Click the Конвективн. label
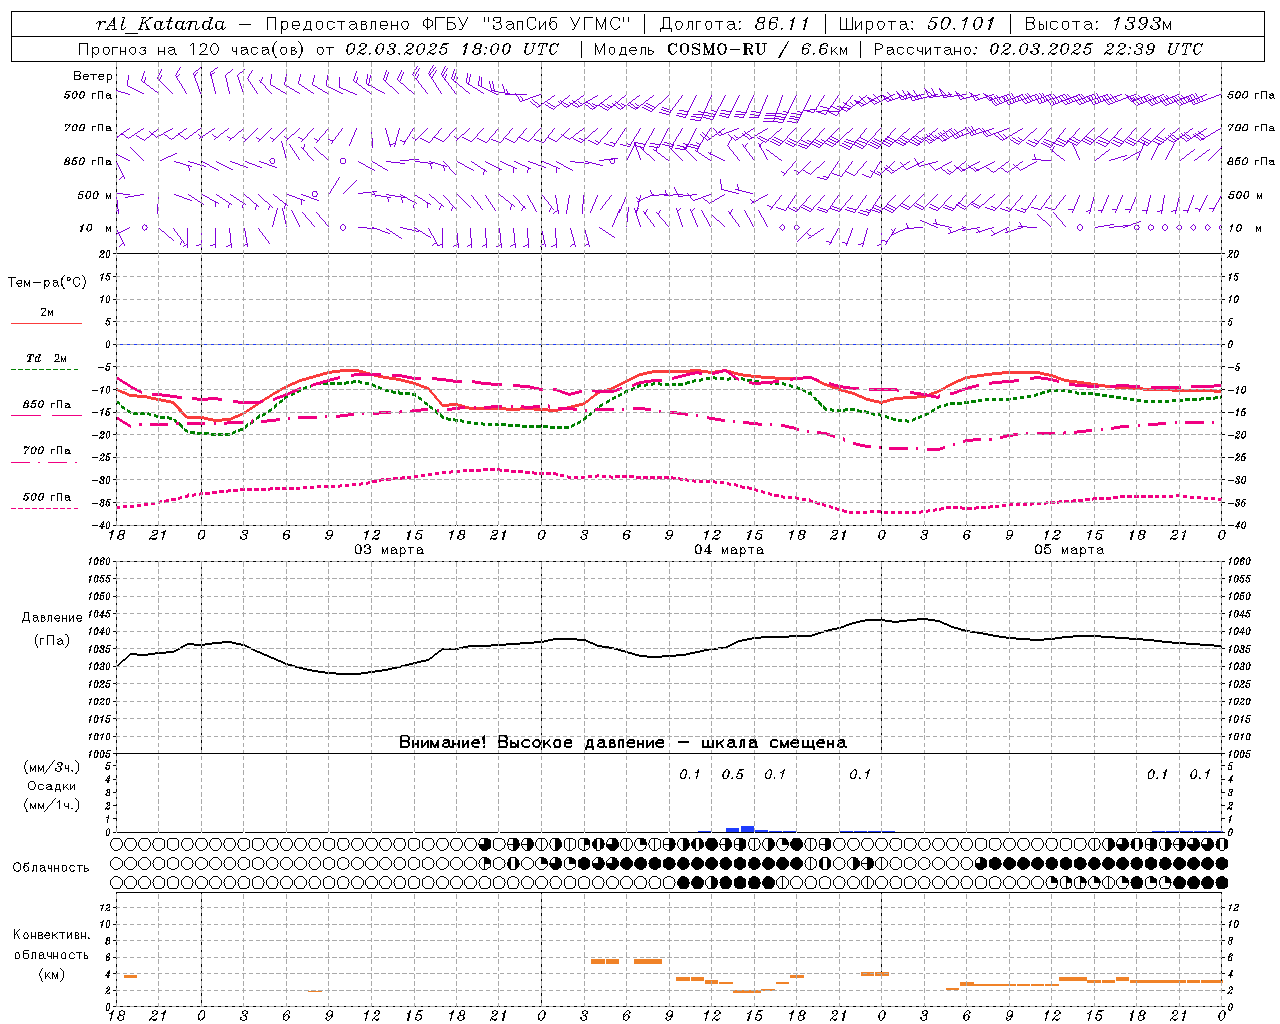The height and width of the screenshot is (1024, 1280). [51, 935]
